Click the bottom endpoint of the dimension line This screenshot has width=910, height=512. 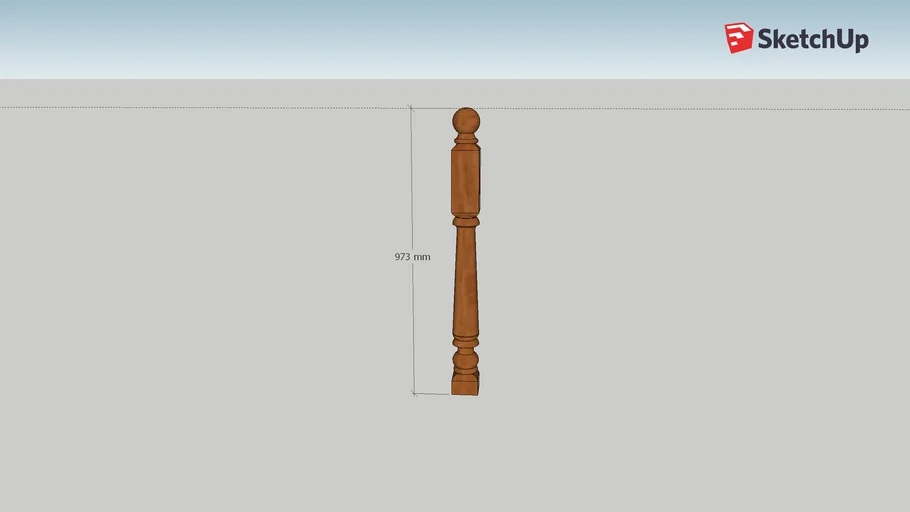click(x=413, y=393)
